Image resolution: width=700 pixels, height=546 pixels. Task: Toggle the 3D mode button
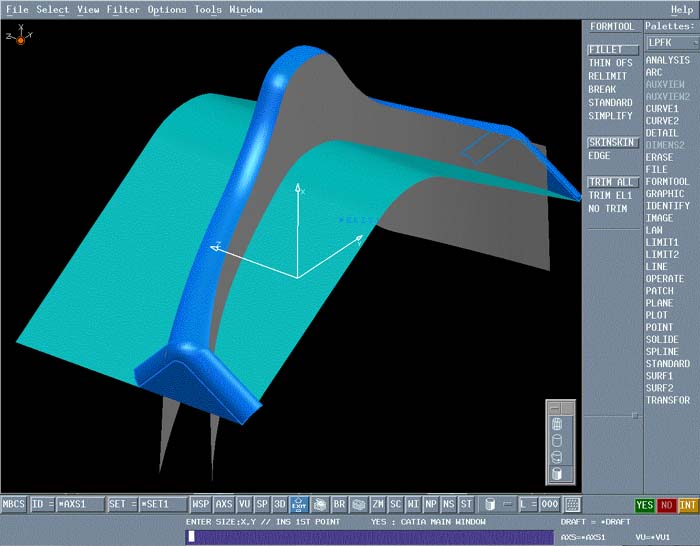280,504
